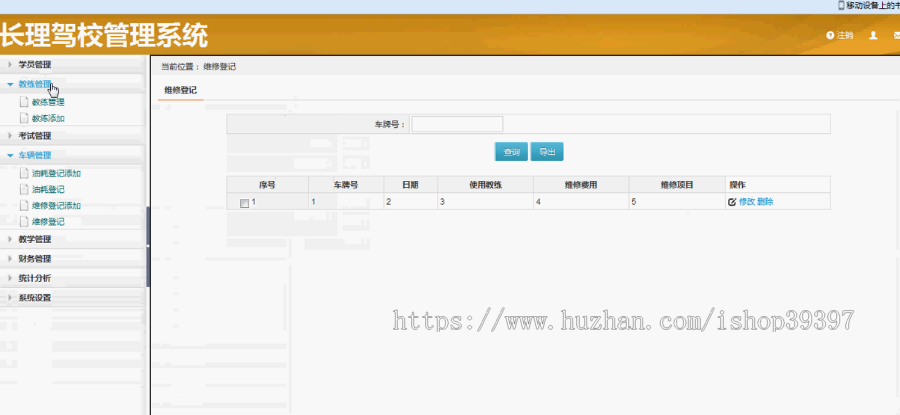Click the 导出 export button
This screenshot has height=415, width=900.
pos(547,152)
